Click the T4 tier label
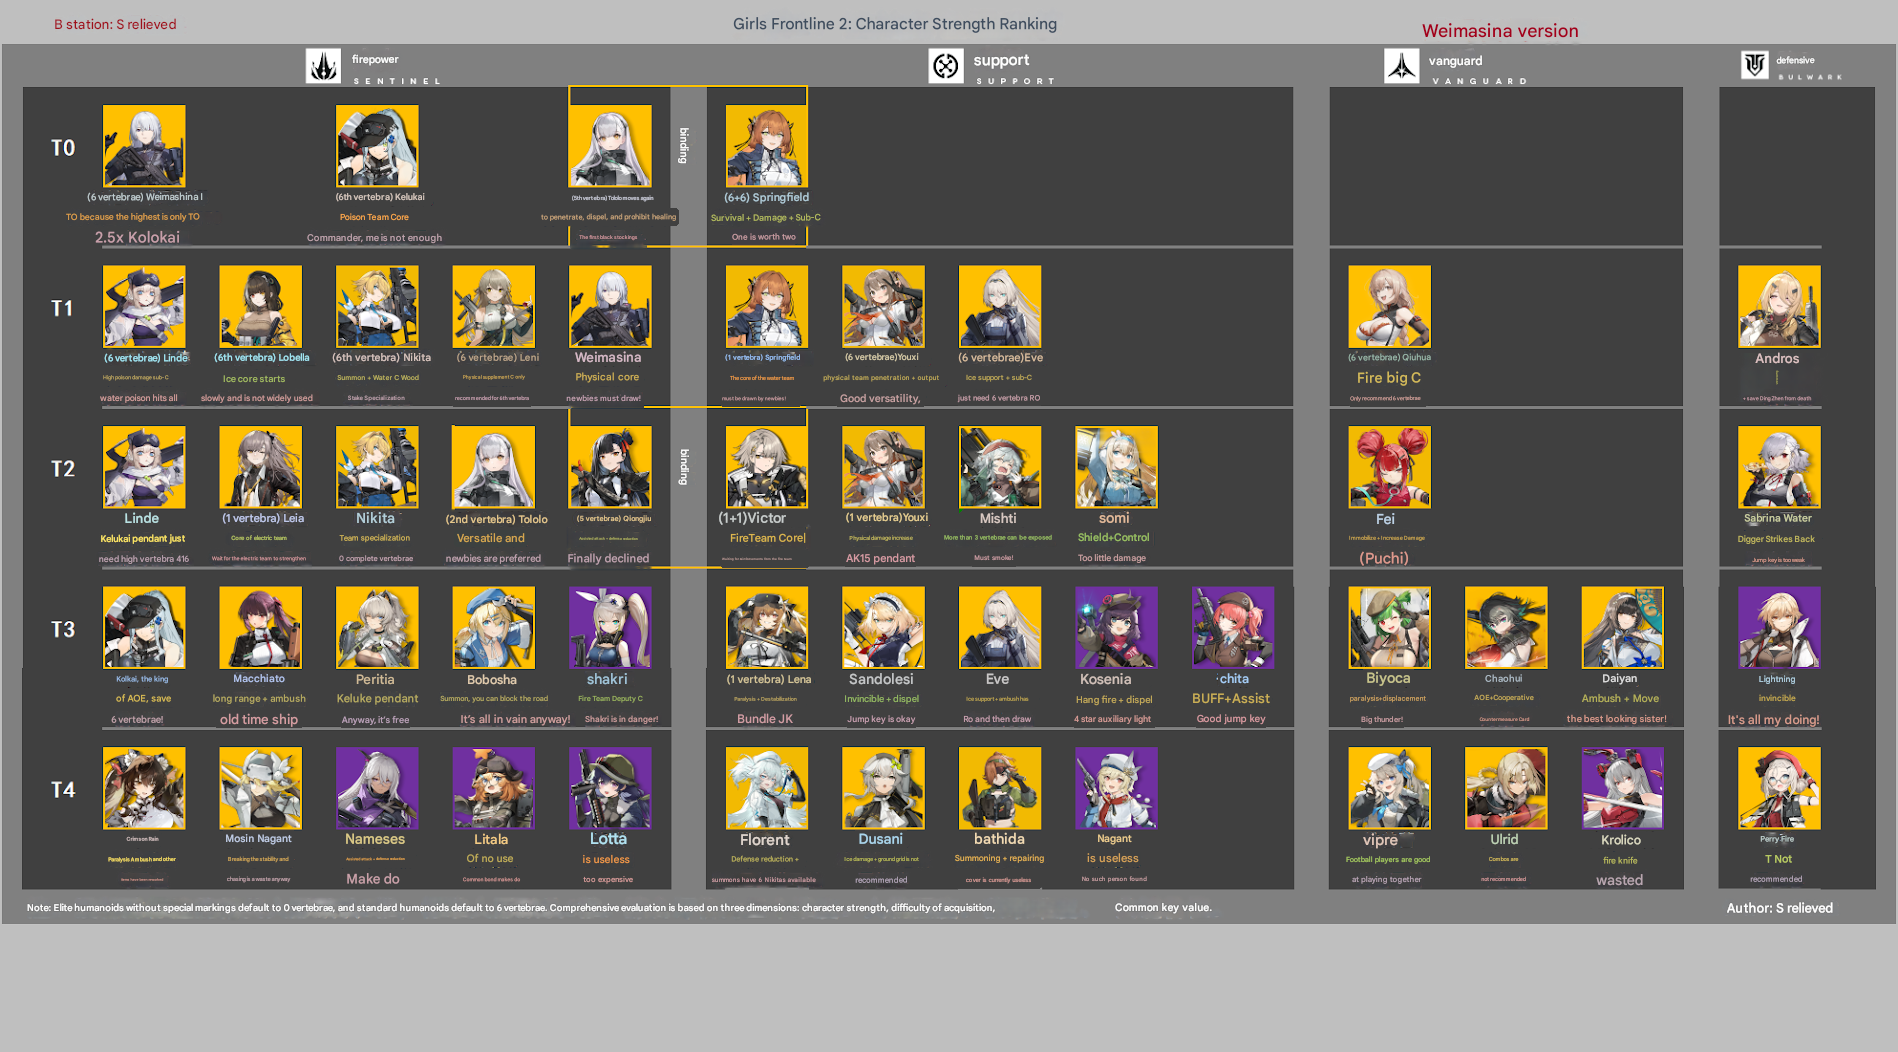Viewport: 1898px width, 1052px height. coord(63,790)
